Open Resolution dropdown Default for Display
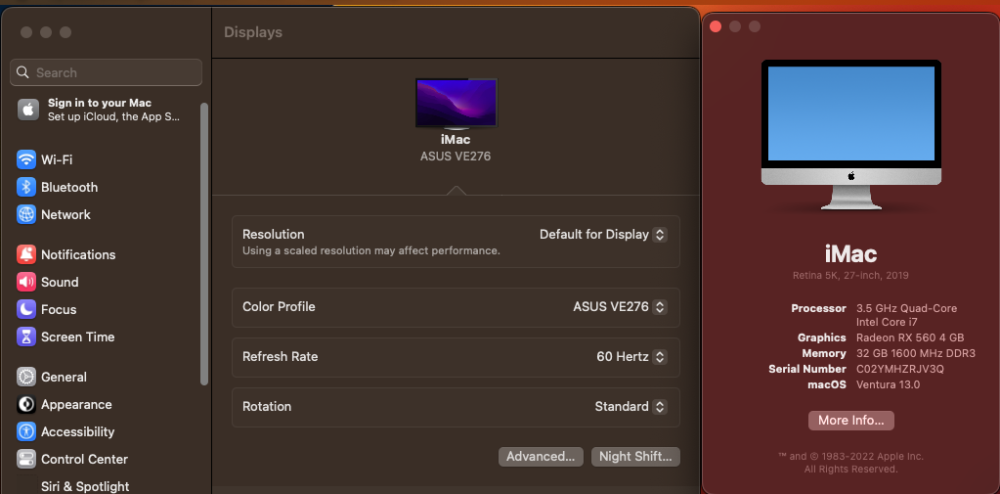 pyautogui.click(x=603, y=235)
